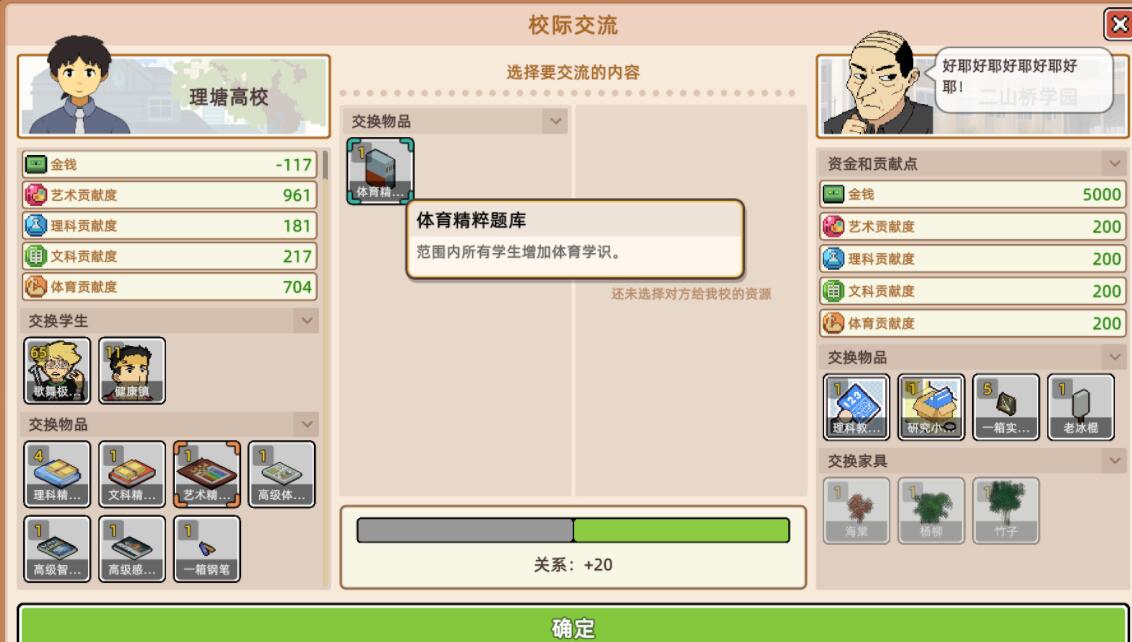Select the highlighted 艺术精粹 item
This screenshot has height=642, width=1132.
(x=207, y=474)
